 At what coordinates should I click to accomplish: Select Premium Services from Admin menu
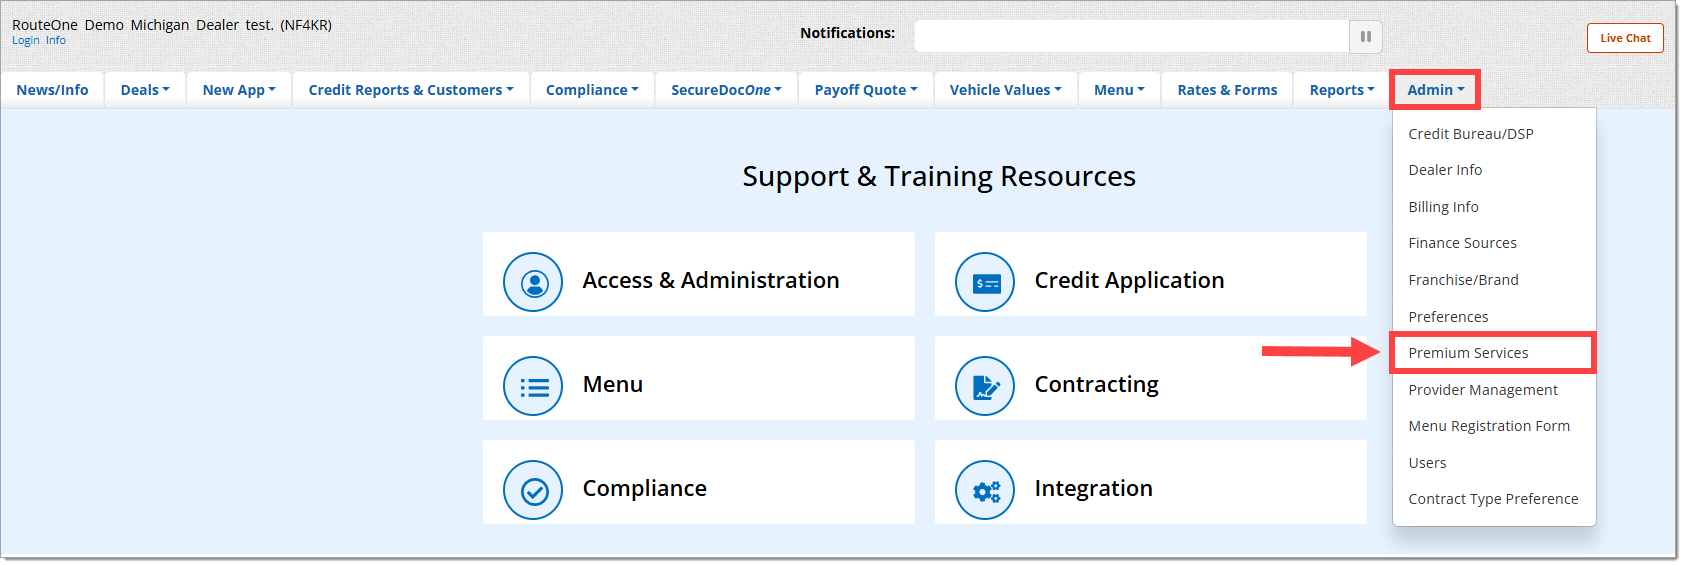click(1468, 353)
